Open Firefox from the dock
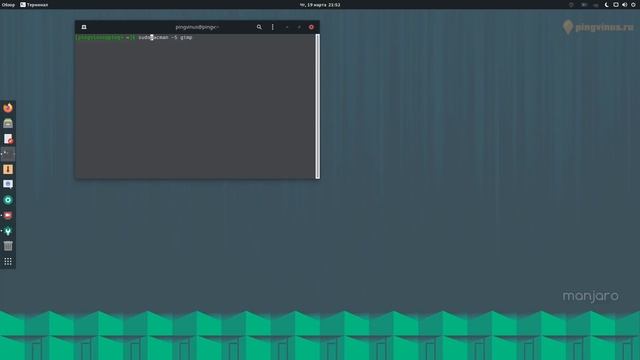 (8, 108)
